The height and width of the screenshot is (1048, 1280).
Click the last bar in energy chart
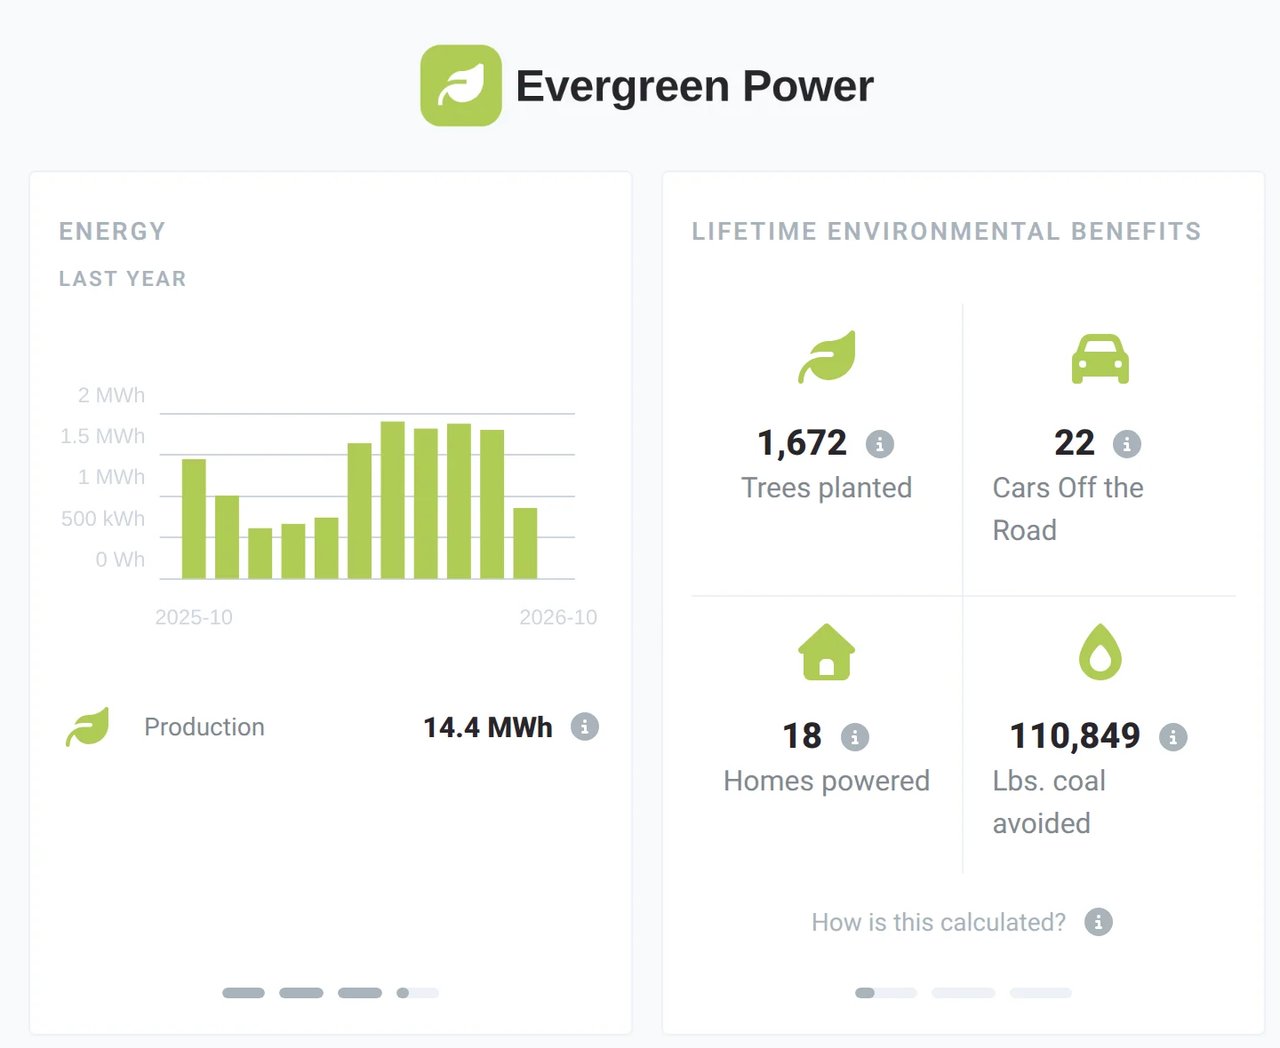525,543
